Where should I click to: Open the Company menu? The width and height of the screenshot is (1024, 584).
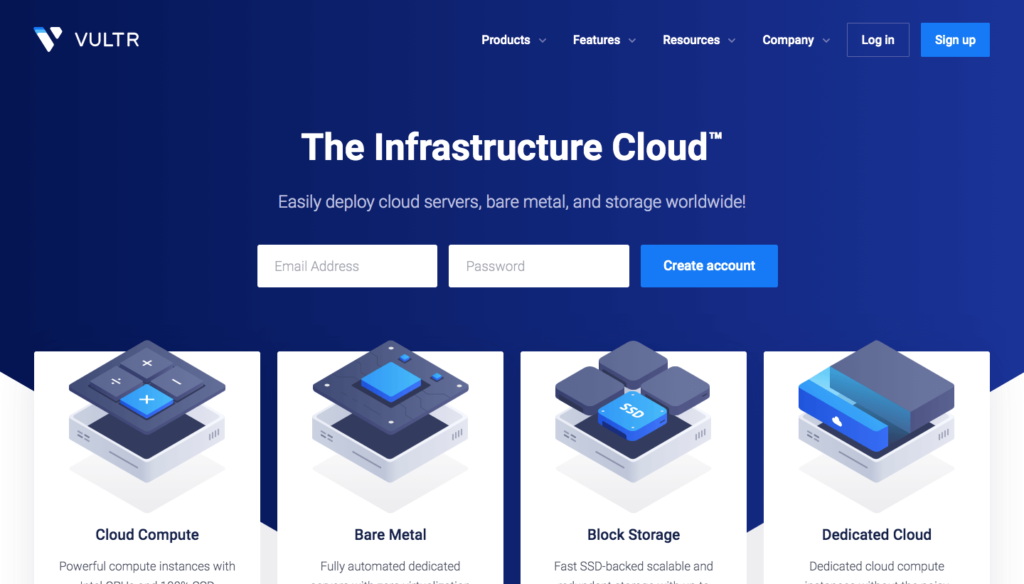point(788,40)
